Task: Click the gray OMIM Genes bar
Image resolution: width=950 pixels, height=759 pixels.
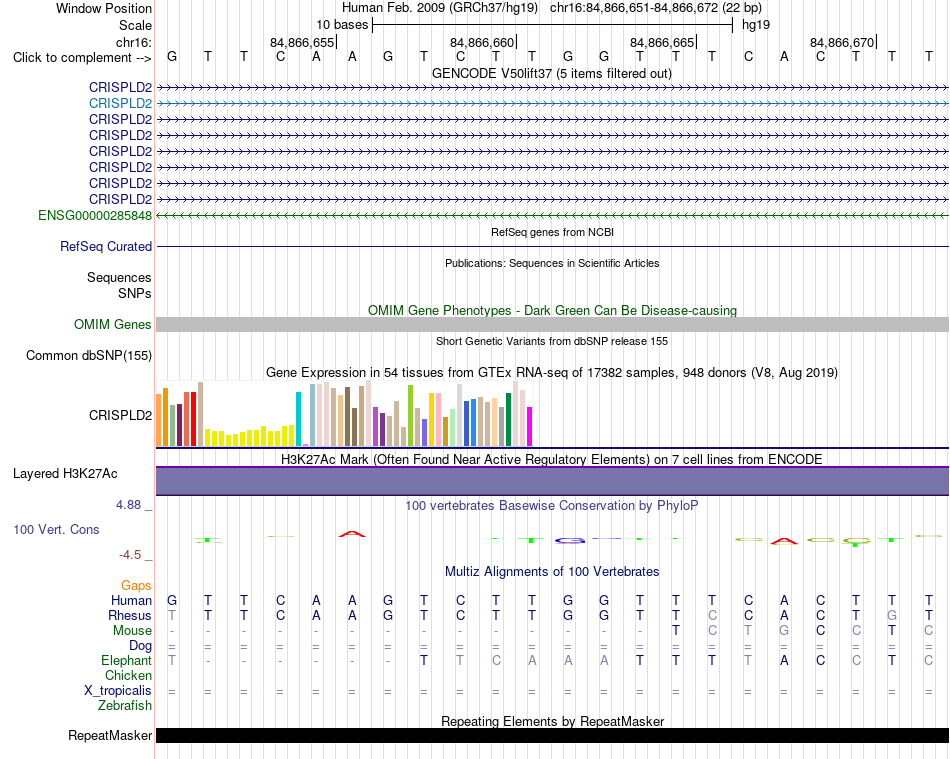Action: coord(552,325)
